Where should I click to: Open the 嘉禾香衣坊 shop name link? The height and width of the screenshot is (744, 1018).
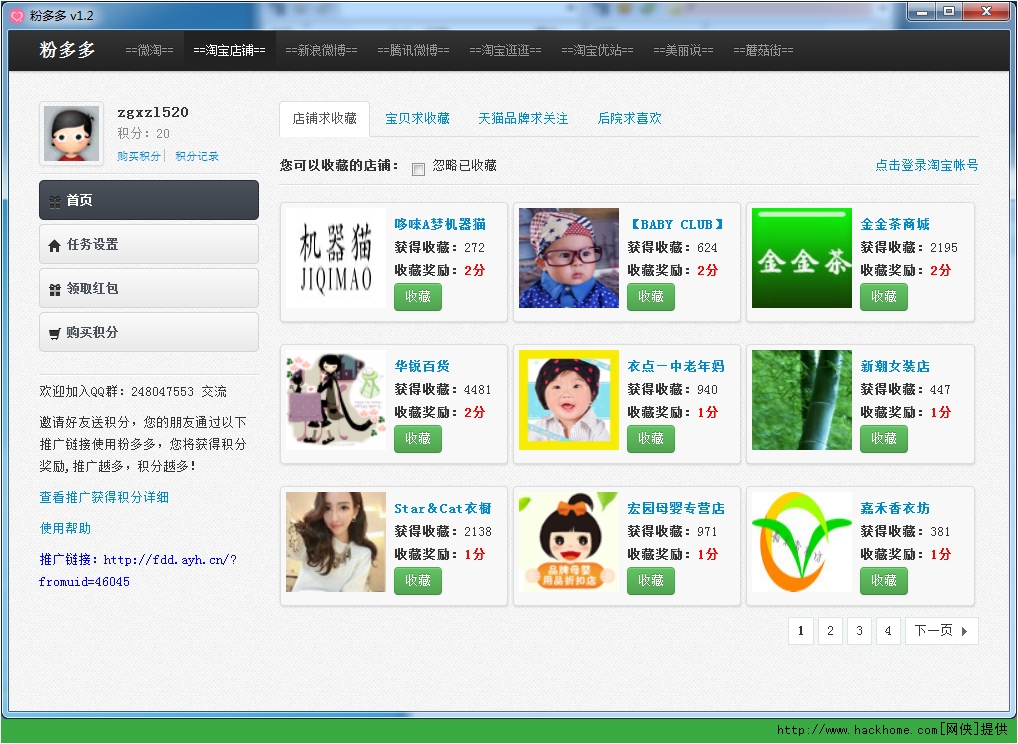(895, 508)
